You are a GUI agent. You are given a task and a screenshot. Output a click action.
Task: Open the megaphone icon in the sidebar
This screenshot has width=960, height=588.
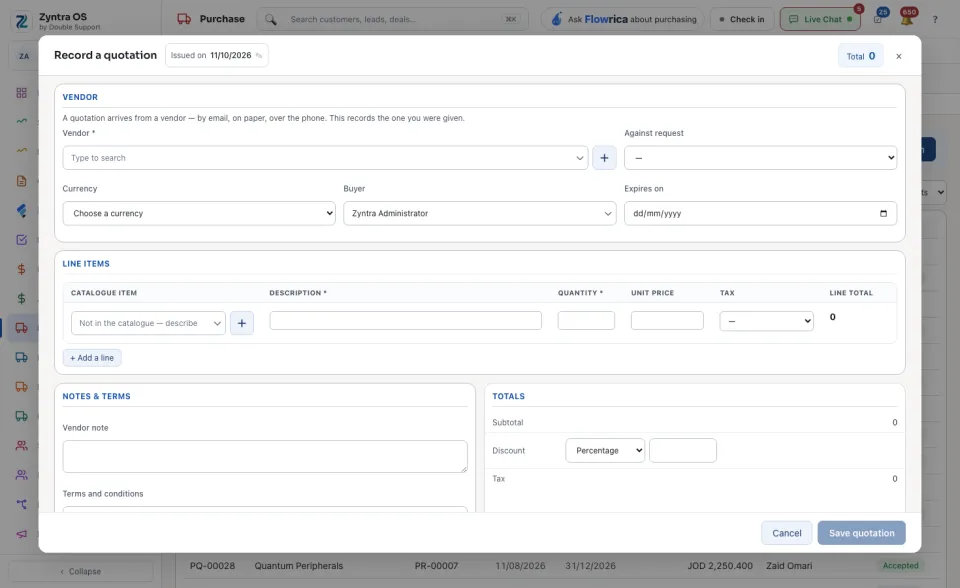pyautogui.click(x=21, y=533)
